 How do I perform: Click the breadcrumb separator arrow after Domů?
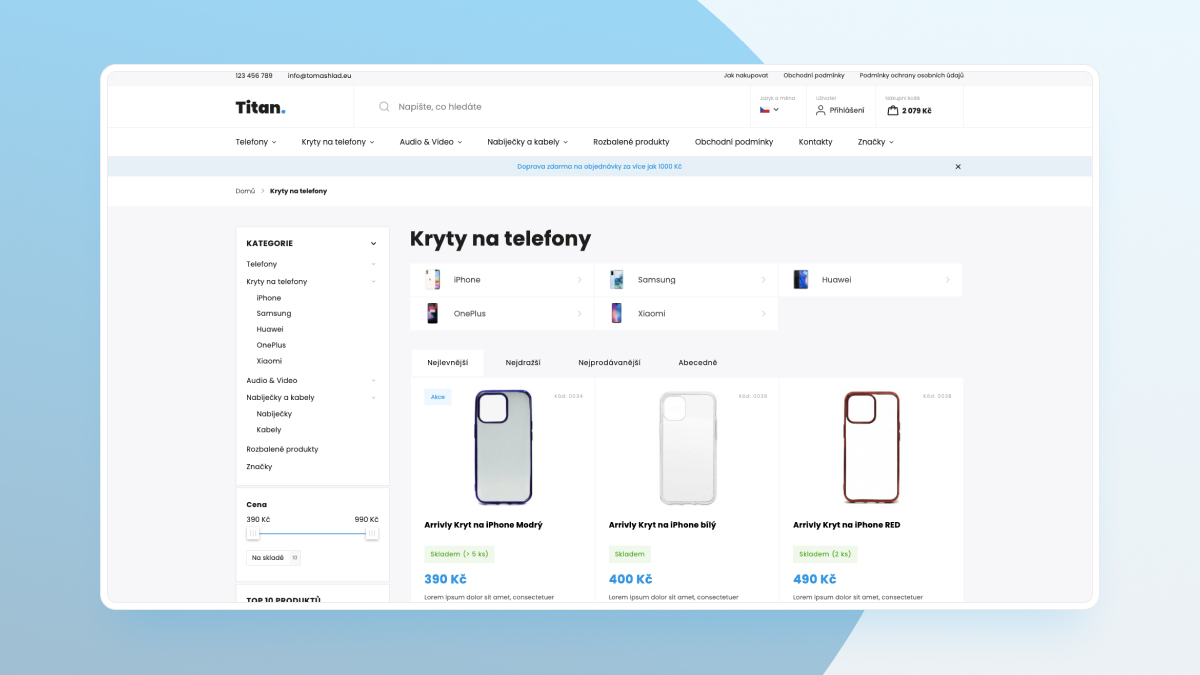[x=263, y=191]
